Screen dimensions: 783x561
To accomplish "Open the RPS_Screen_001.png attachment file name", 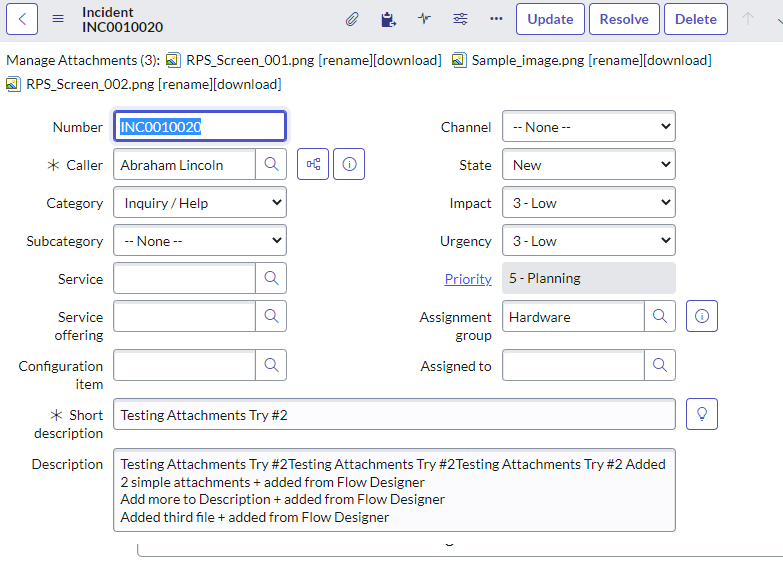I will [x=250, y=60].
